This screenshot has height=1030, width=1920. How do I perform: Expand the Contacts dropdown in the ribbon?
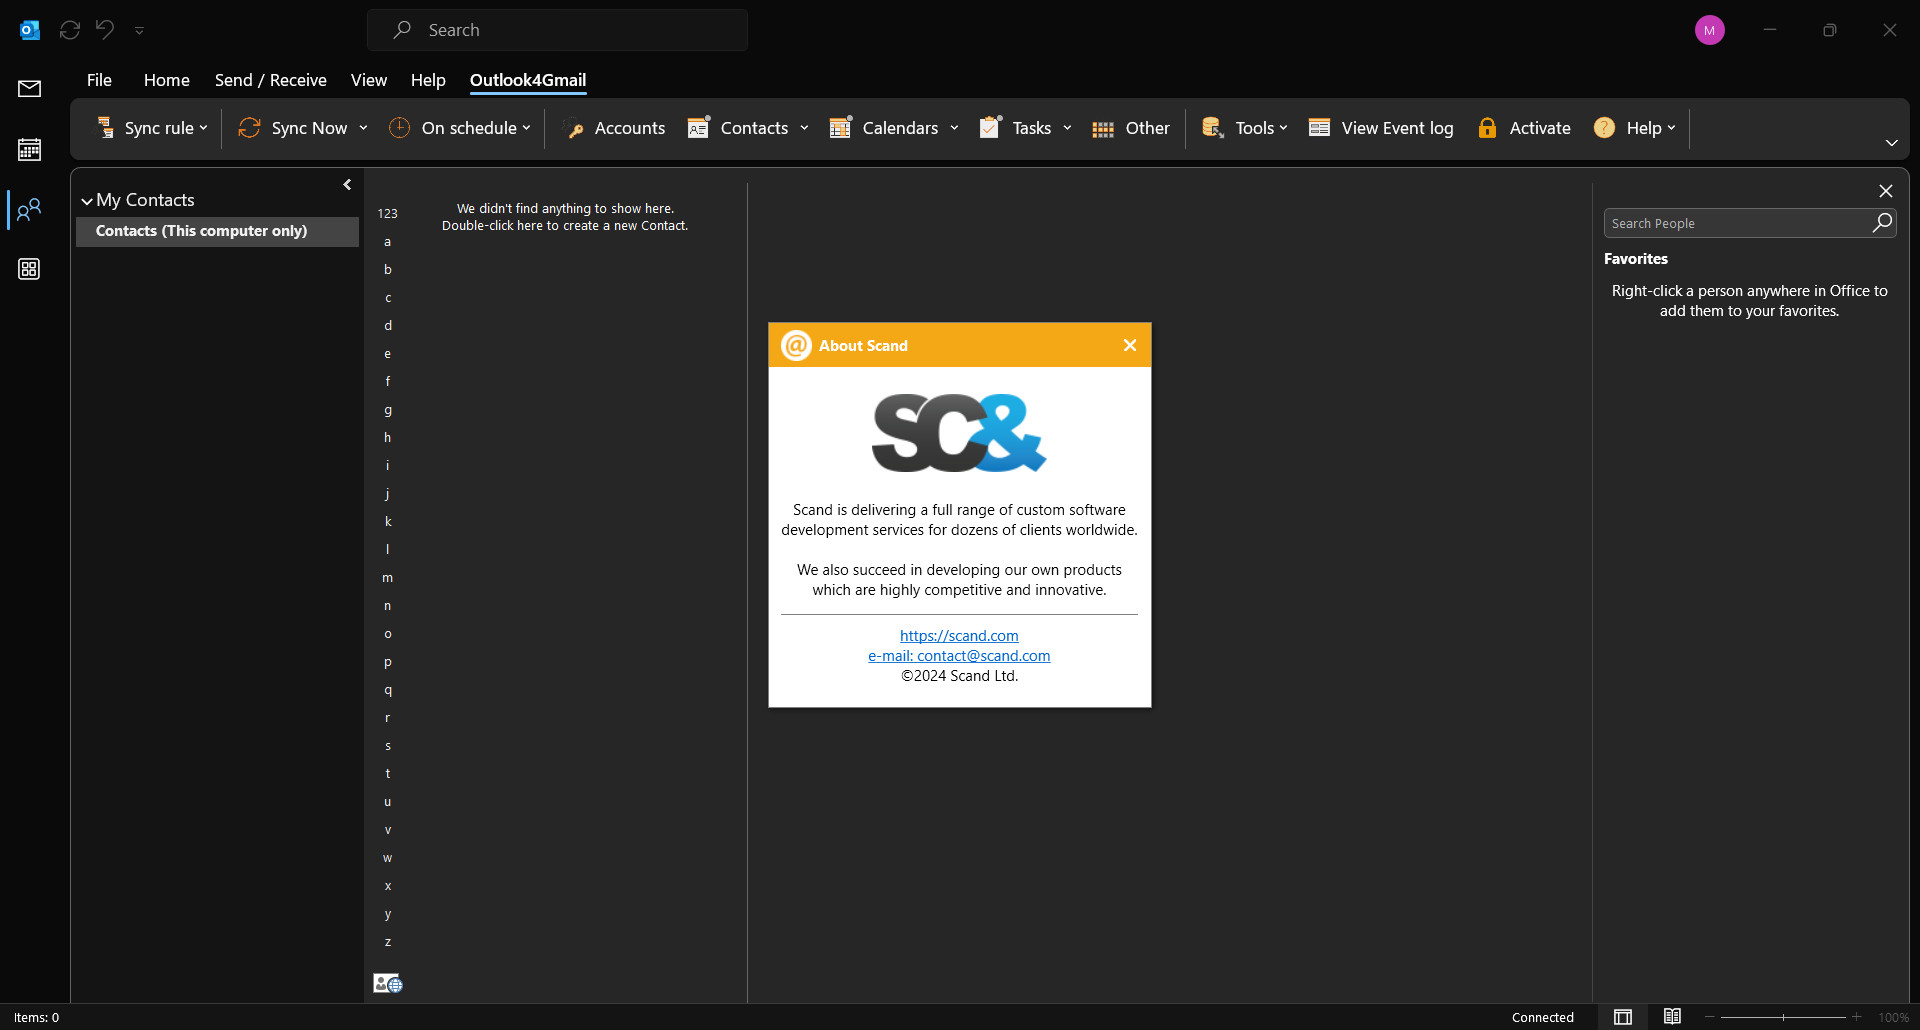[x=804, y=128]
